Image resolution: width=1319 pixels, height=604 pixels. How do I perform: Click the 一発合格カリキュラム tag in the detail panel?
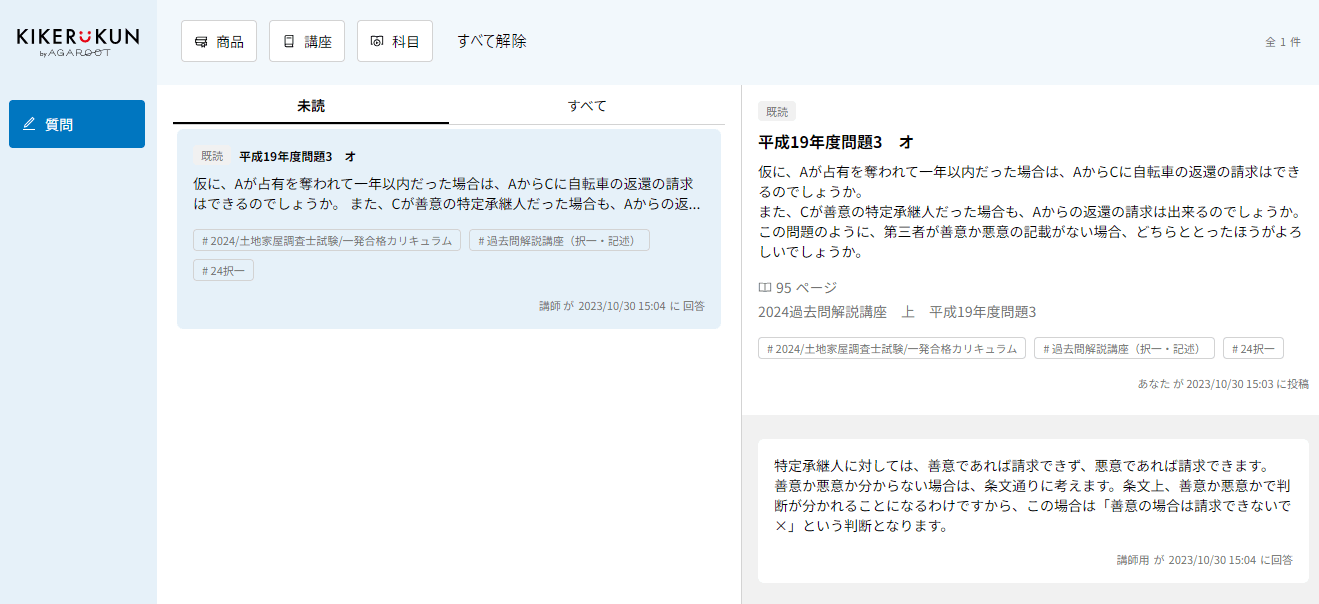tap(892, 348)
